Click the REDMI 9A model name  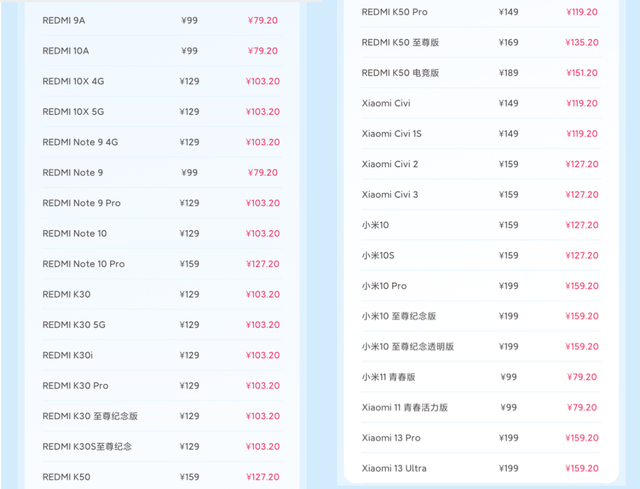63,20
